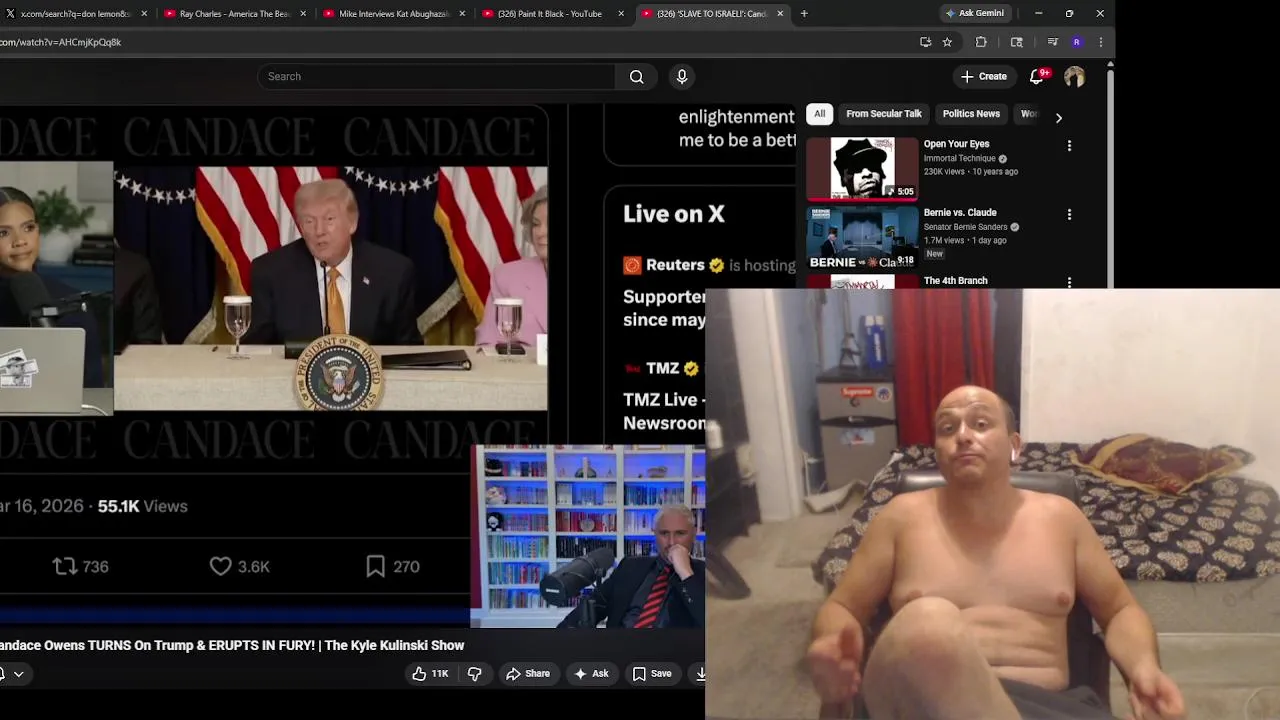The image size is (1280, 720).
Task: Expand the subscription notification dropdown chevron
Action: click(18, 674)
